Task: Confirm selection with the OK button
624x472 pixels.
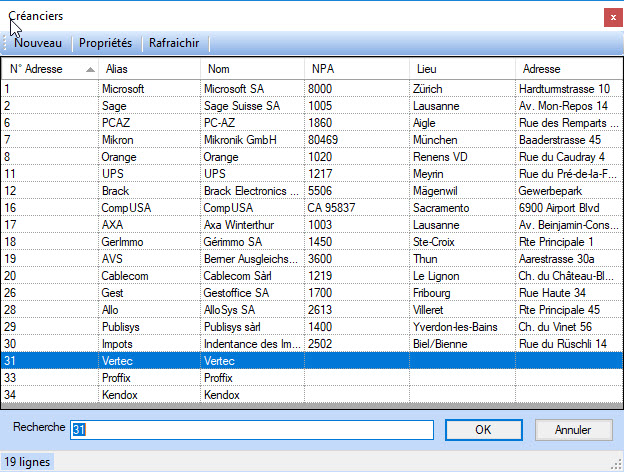Action: (x=484, y=430)
